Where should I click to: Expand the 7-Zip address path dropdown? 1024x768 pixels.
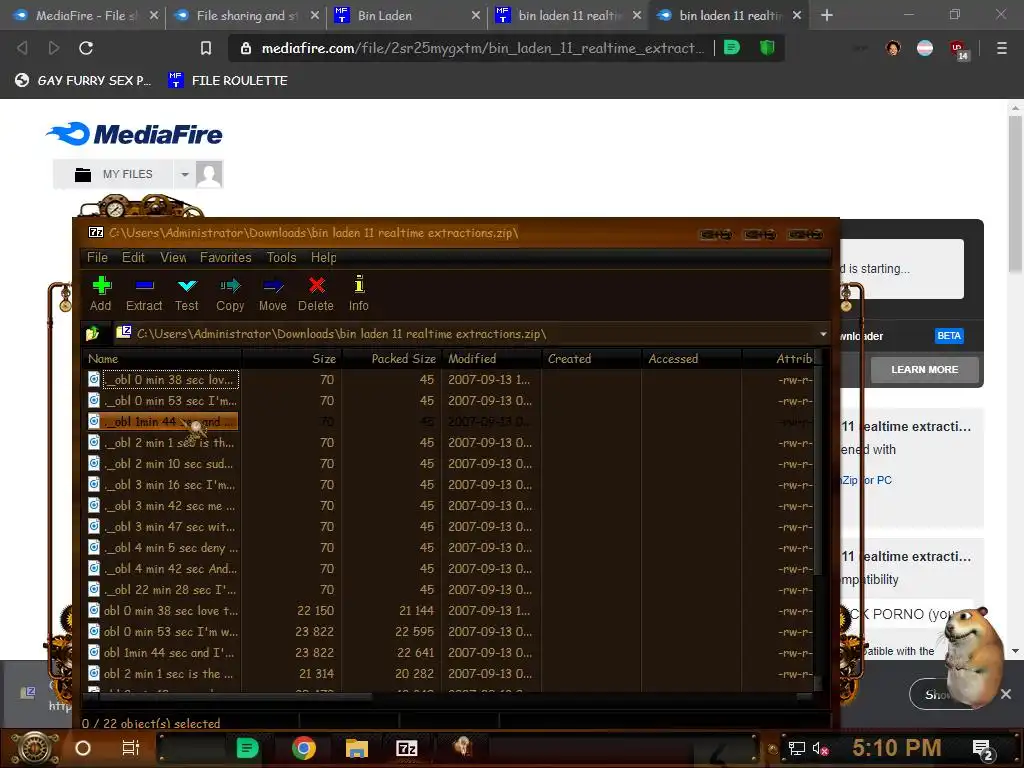(823, 334)
